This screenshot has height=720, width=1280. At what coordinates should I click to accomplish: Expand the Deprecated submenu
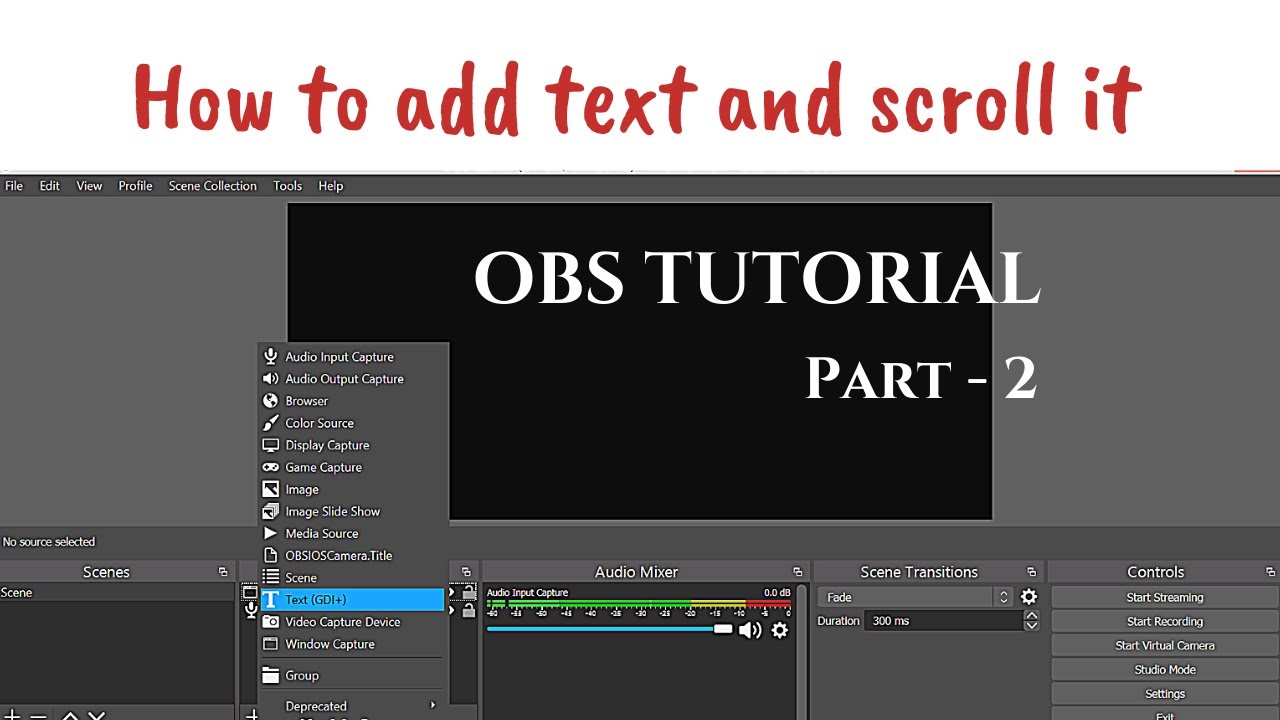[x=352, y=706]
